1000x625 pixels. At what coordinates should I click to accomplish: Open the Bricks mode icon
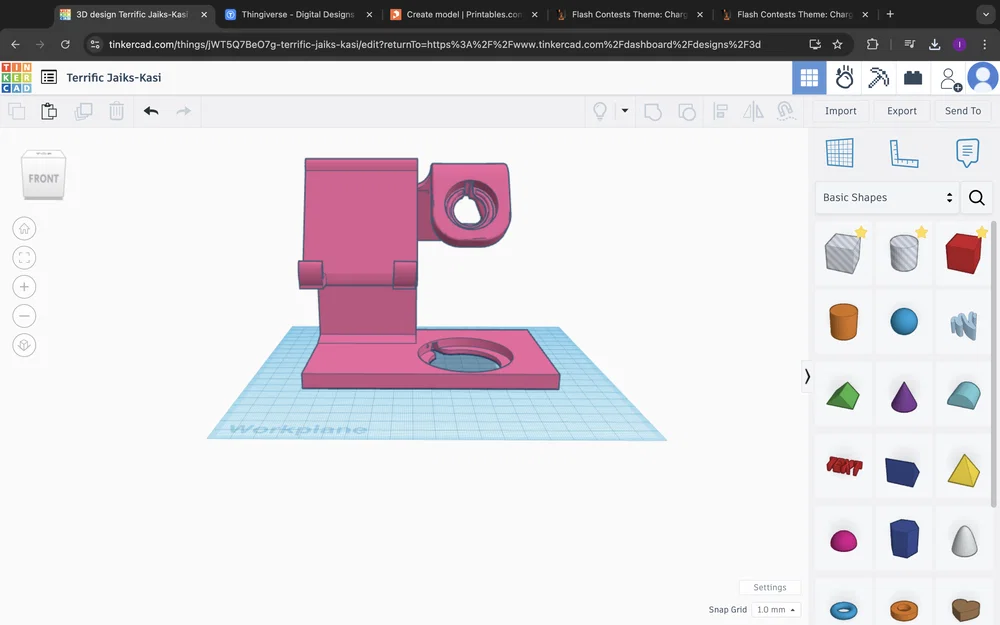913,78
